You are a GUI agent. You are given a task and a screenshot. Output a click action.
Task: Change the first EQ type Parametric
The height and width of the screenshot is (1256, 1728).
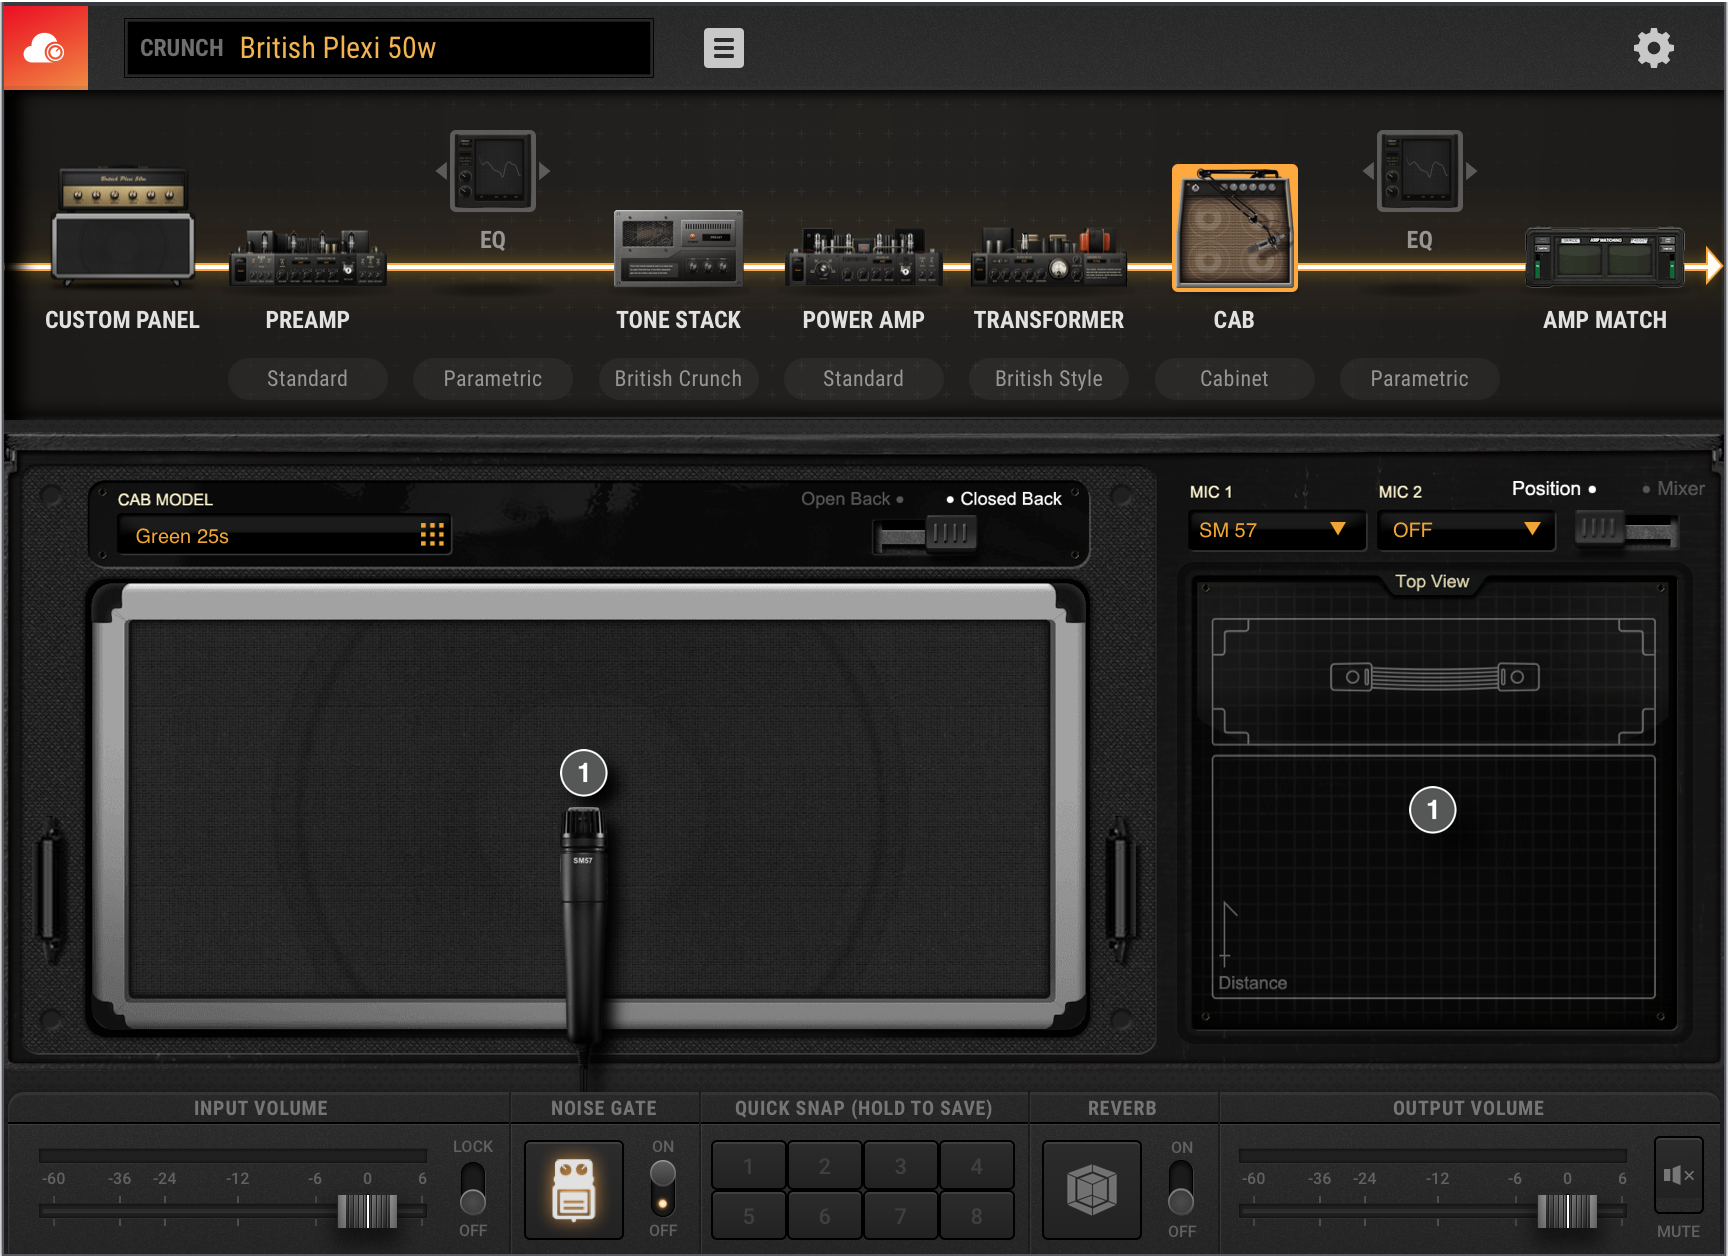tap(493, 379)
